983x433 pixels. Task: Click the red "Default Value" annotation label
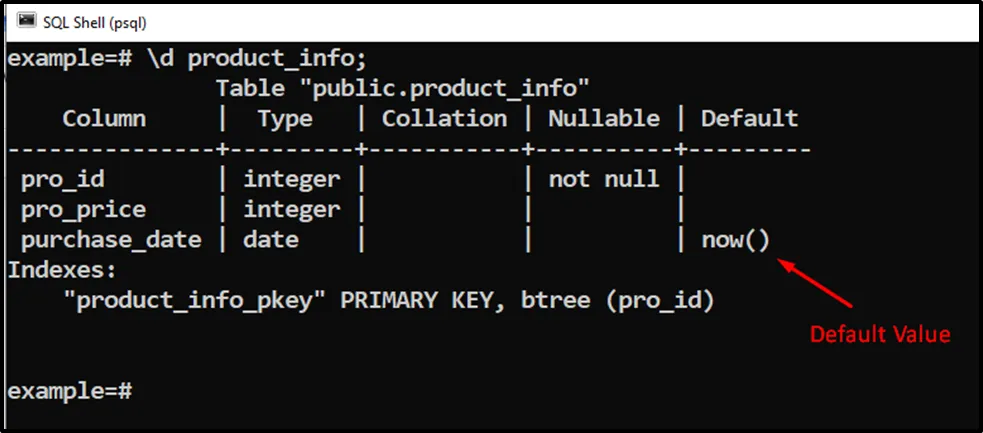879,334
